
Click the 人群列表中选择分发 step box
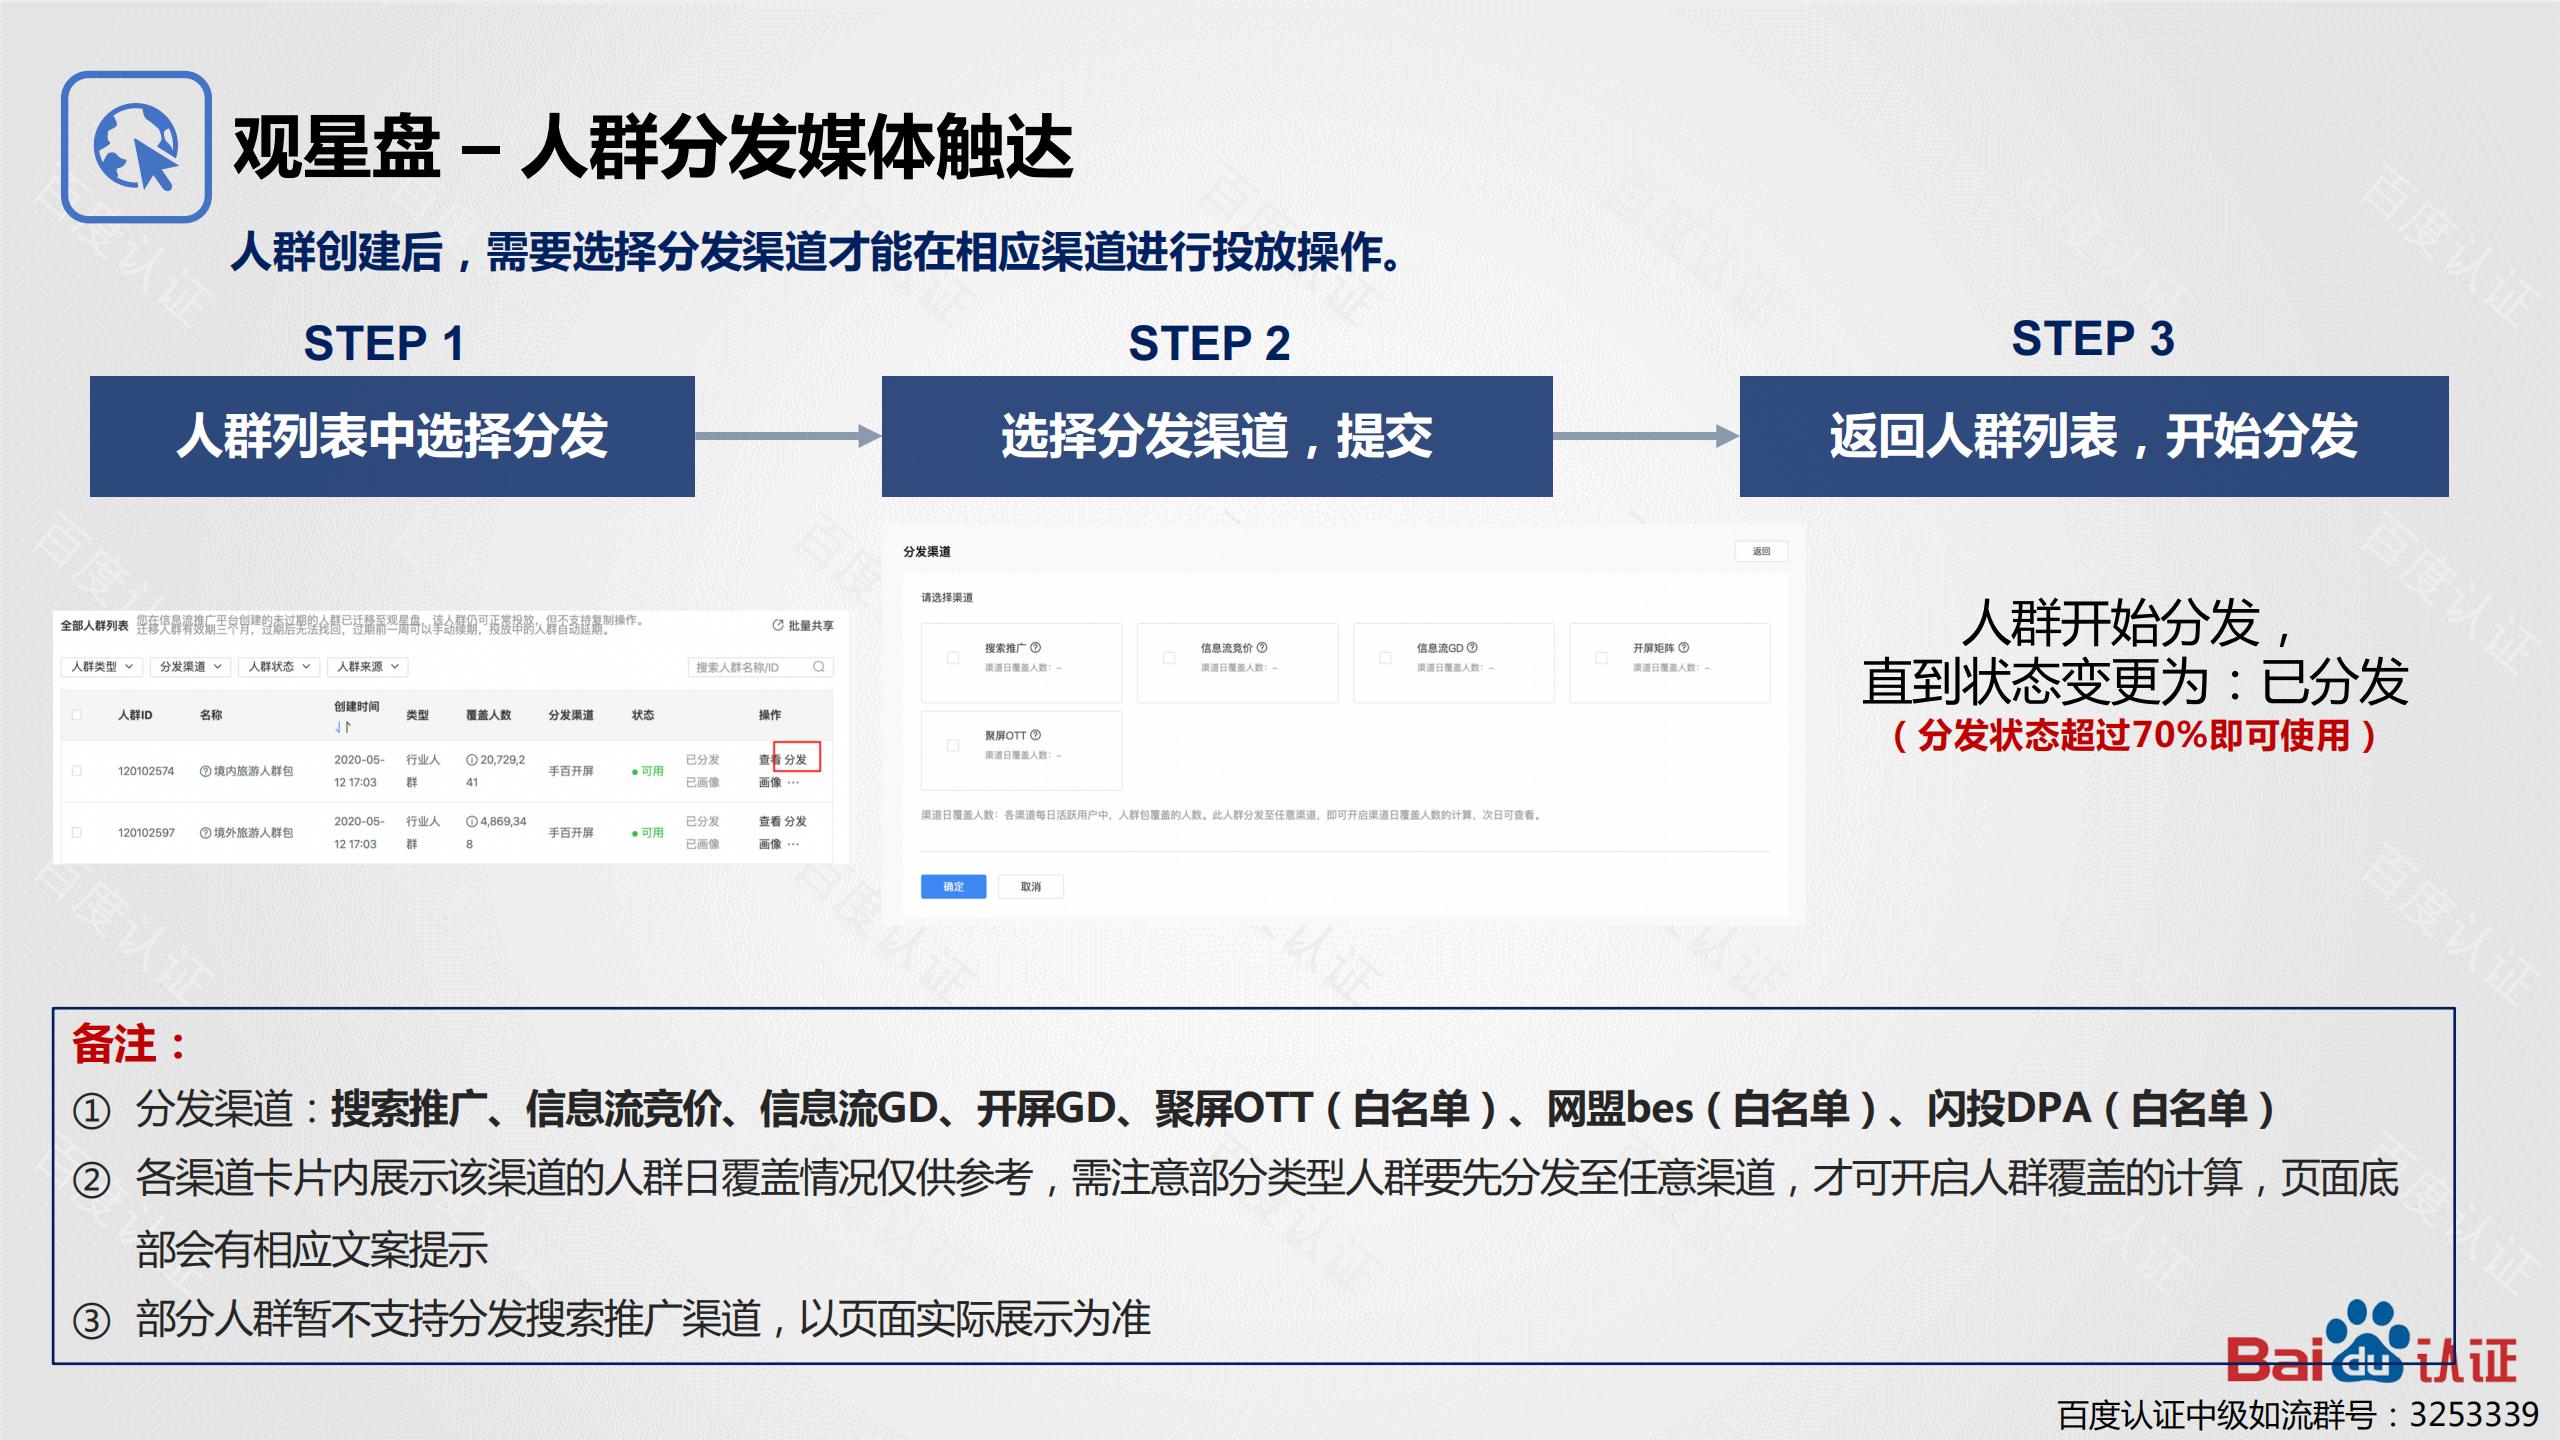point(392,436)
